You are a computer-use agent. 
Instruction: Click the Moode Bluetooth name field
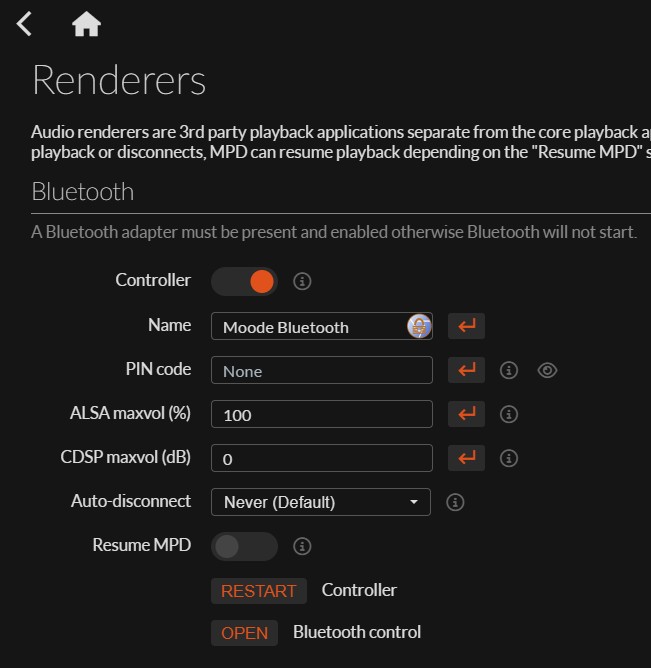310,326
